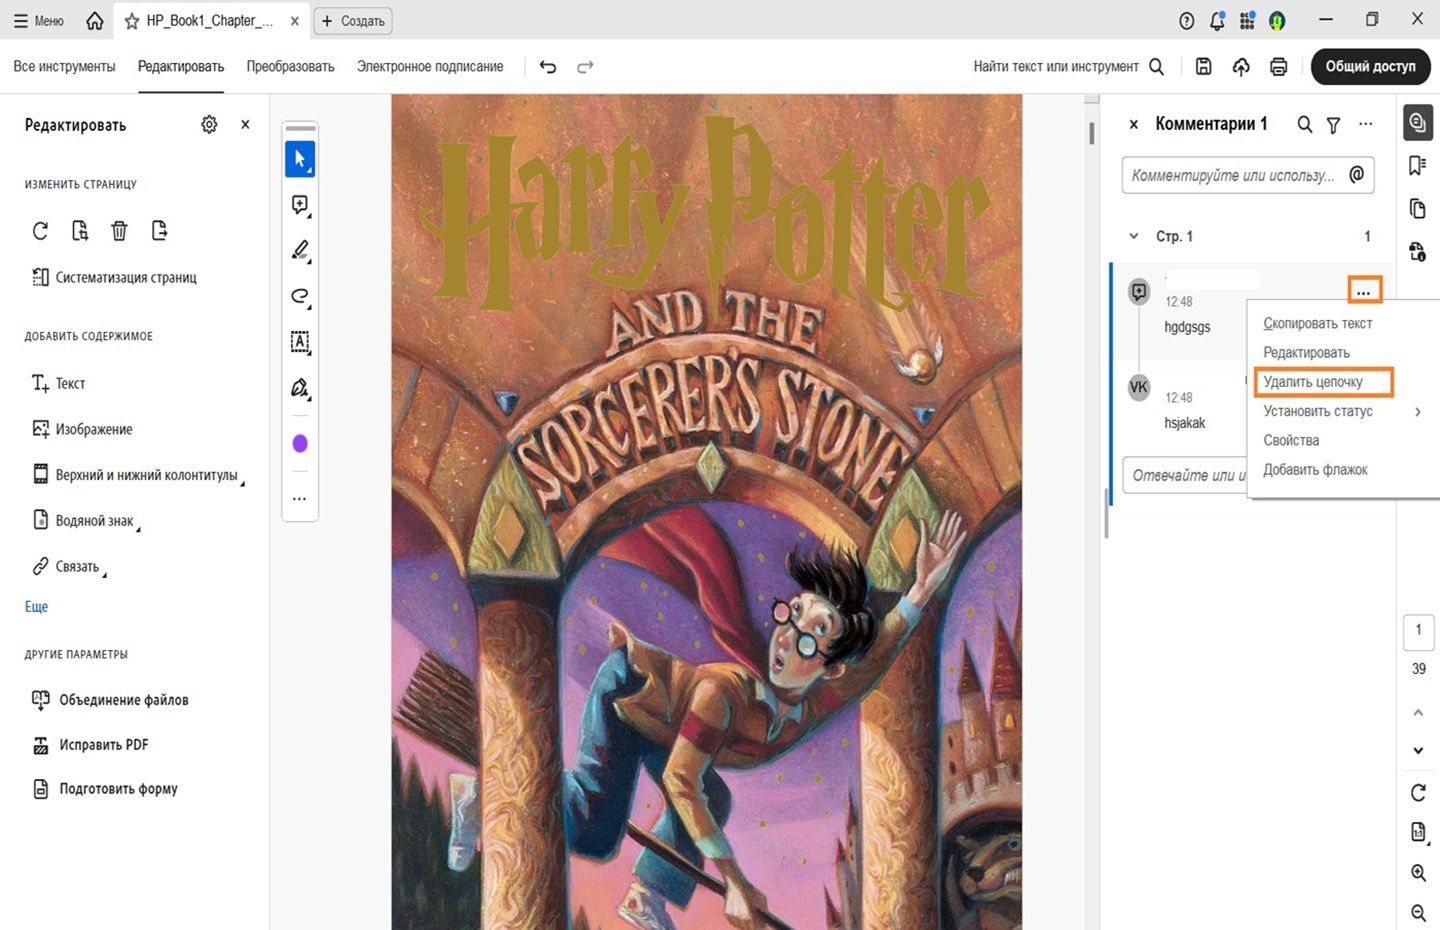Open the Преобразовать tab
Screen dimensions: 1440x930
click(290, 67)
